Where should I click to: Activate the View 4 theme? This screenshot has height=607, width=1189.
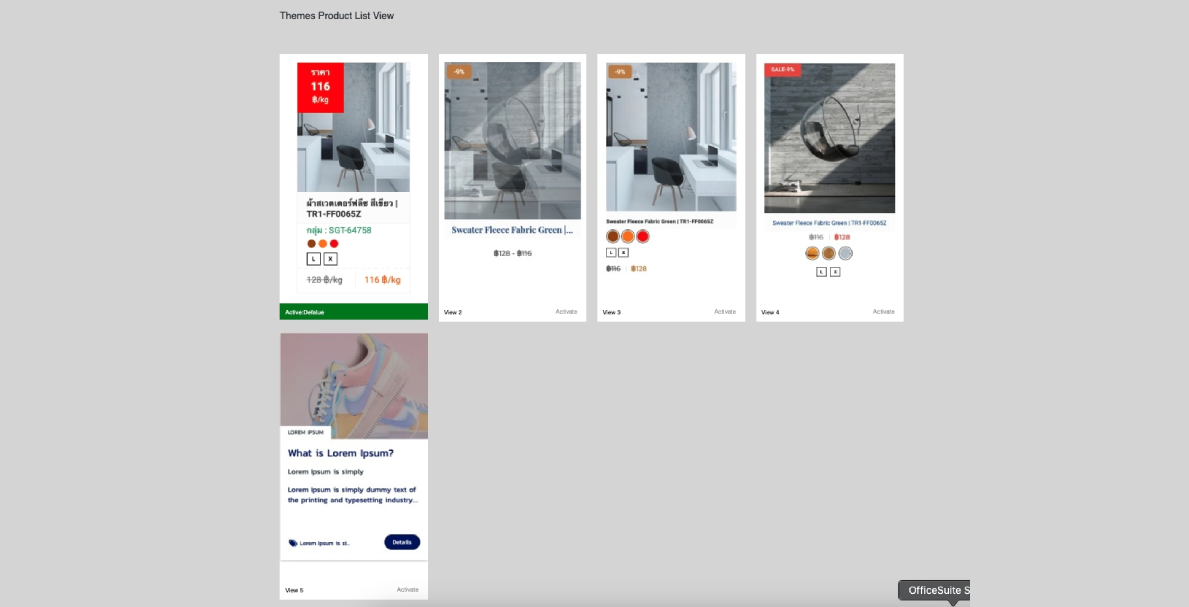coord(883,312)
